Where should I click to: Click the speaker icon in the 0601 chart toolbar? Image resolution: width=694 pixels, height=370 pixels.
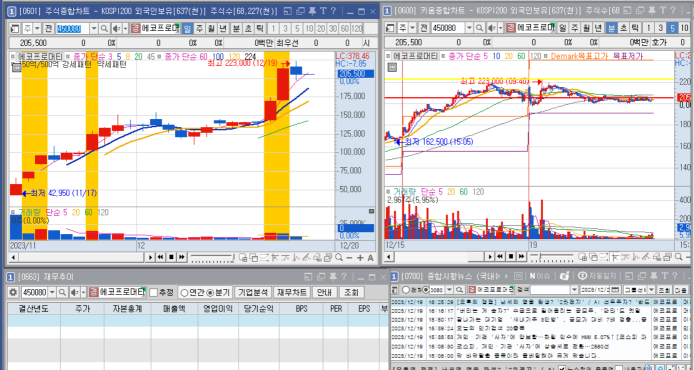116,29
